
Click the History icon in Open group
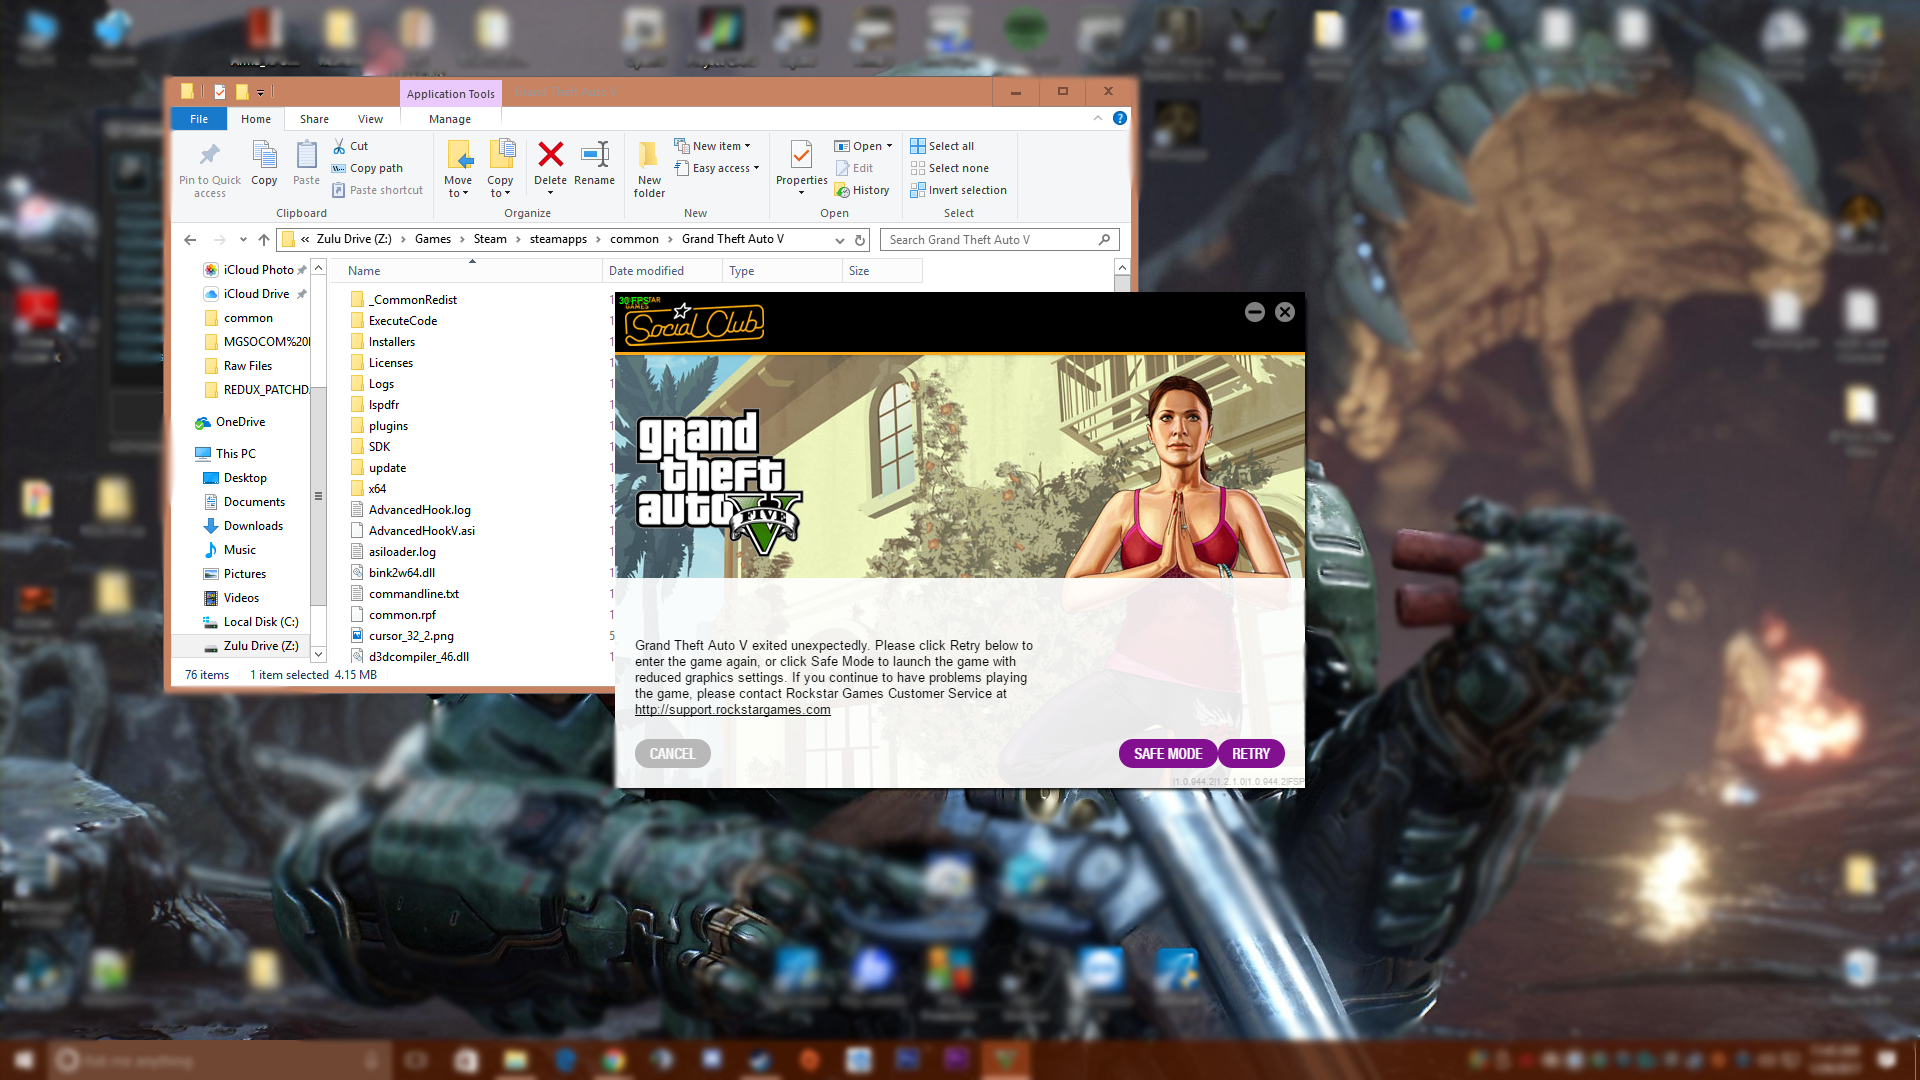coord(843,190)
